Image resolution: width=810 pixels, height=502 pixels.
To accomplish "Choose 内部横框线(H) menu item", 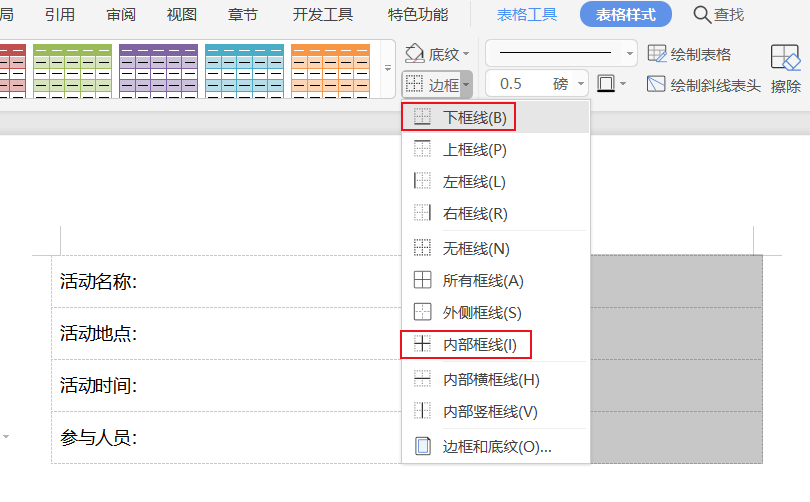I will coord(495,380).
